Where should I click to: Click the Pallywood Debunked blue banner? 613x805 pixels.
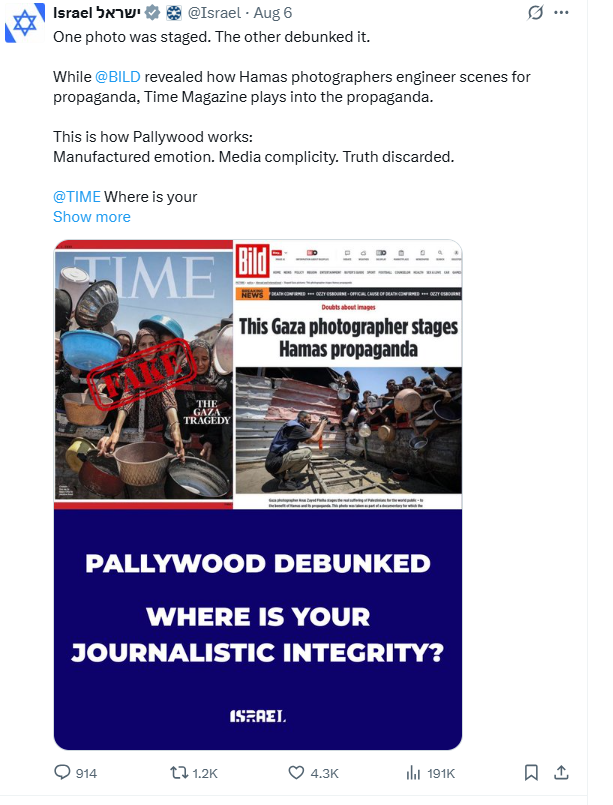258,629
